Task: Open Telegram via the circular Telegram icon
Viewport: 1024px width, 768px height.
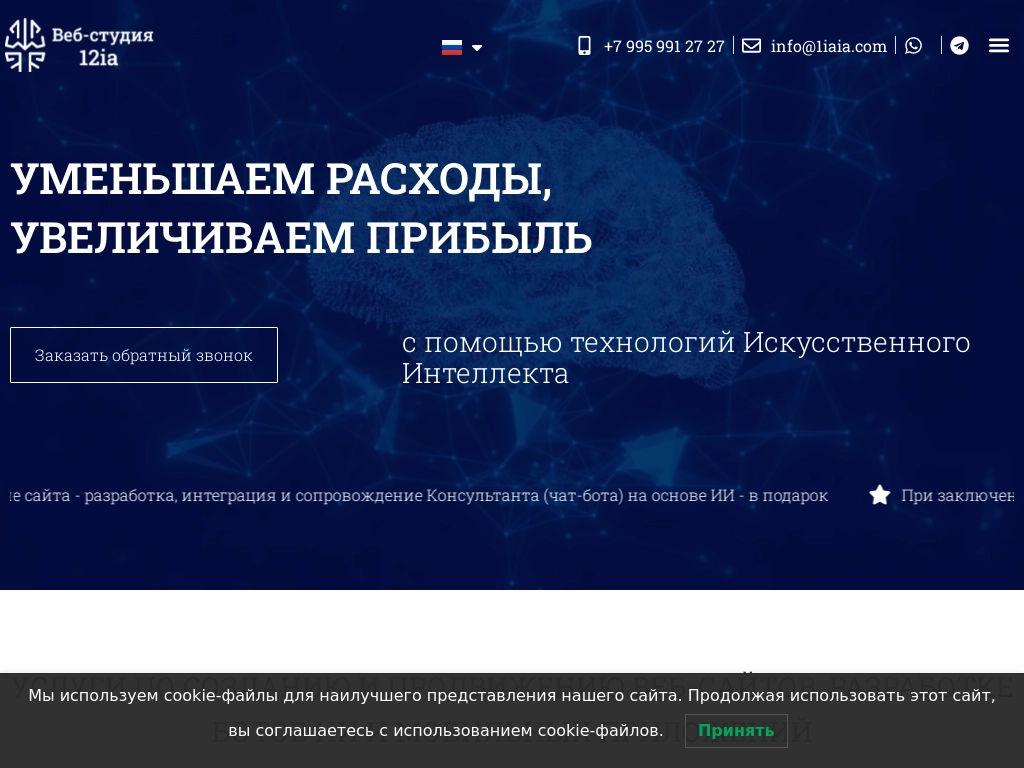Action: tap(959, 46)
